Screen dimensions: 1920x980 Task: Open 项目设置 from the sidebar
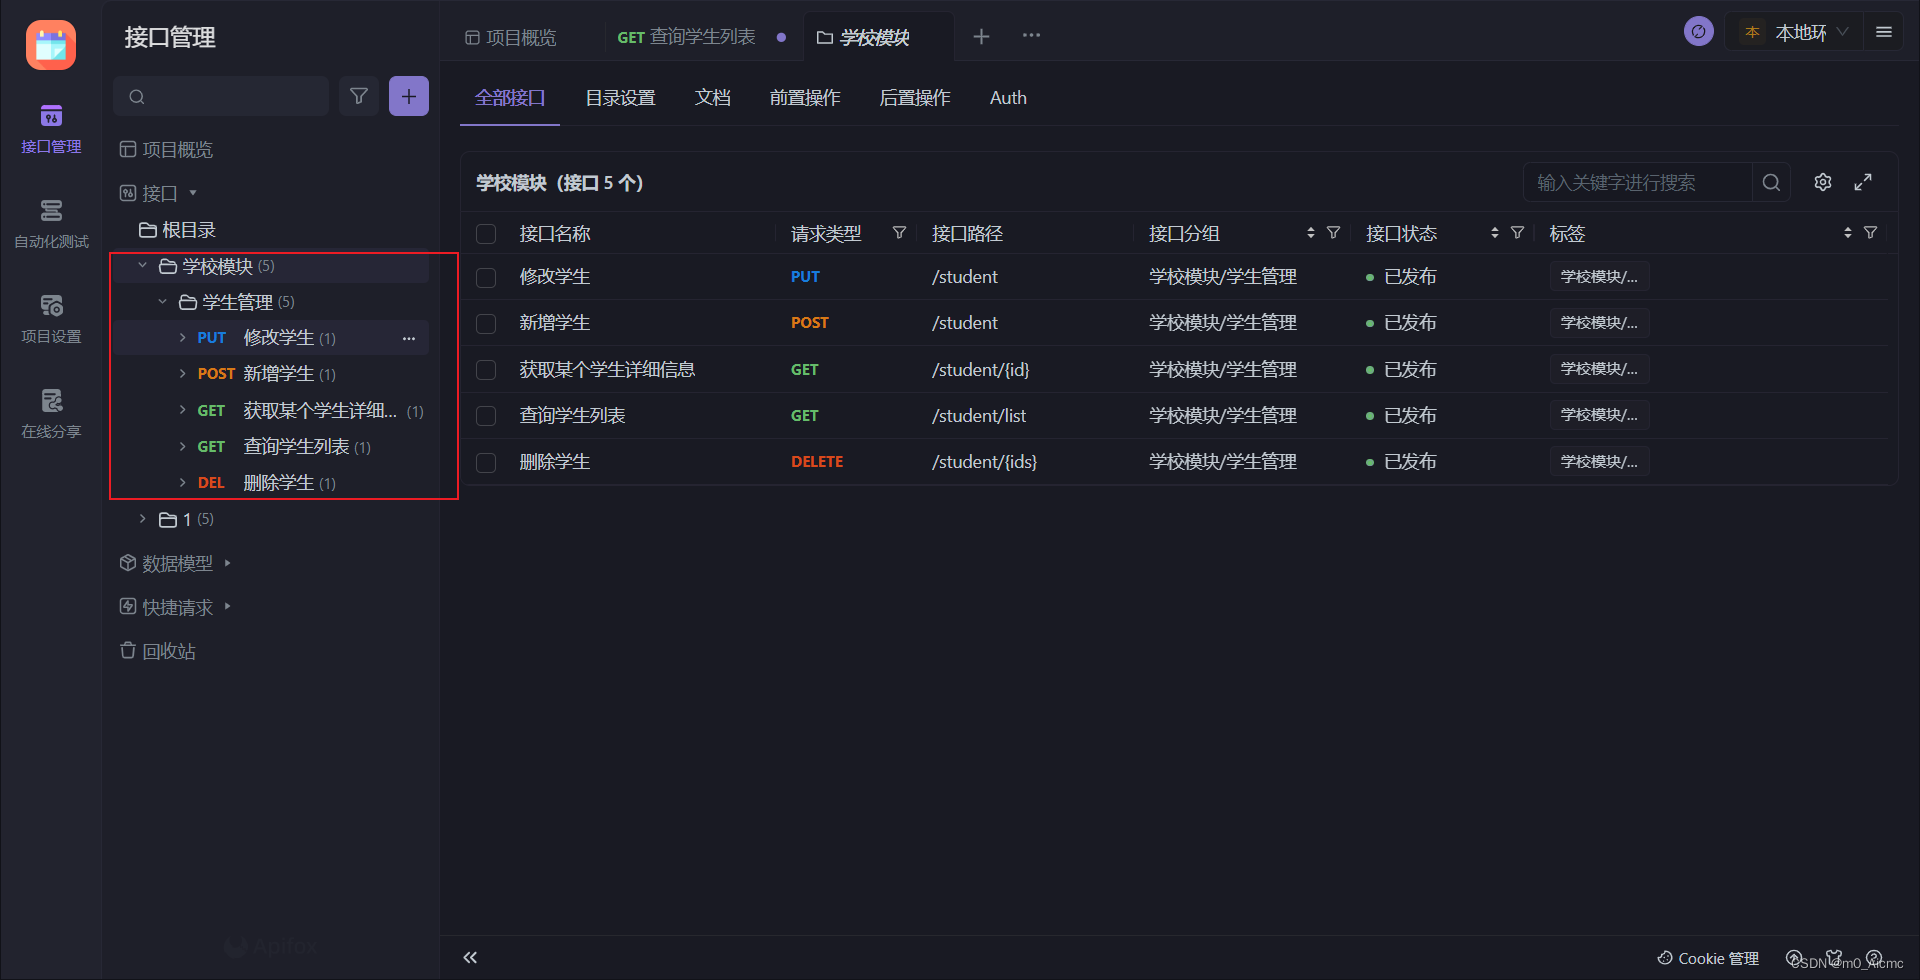click(x=50, y=318)
